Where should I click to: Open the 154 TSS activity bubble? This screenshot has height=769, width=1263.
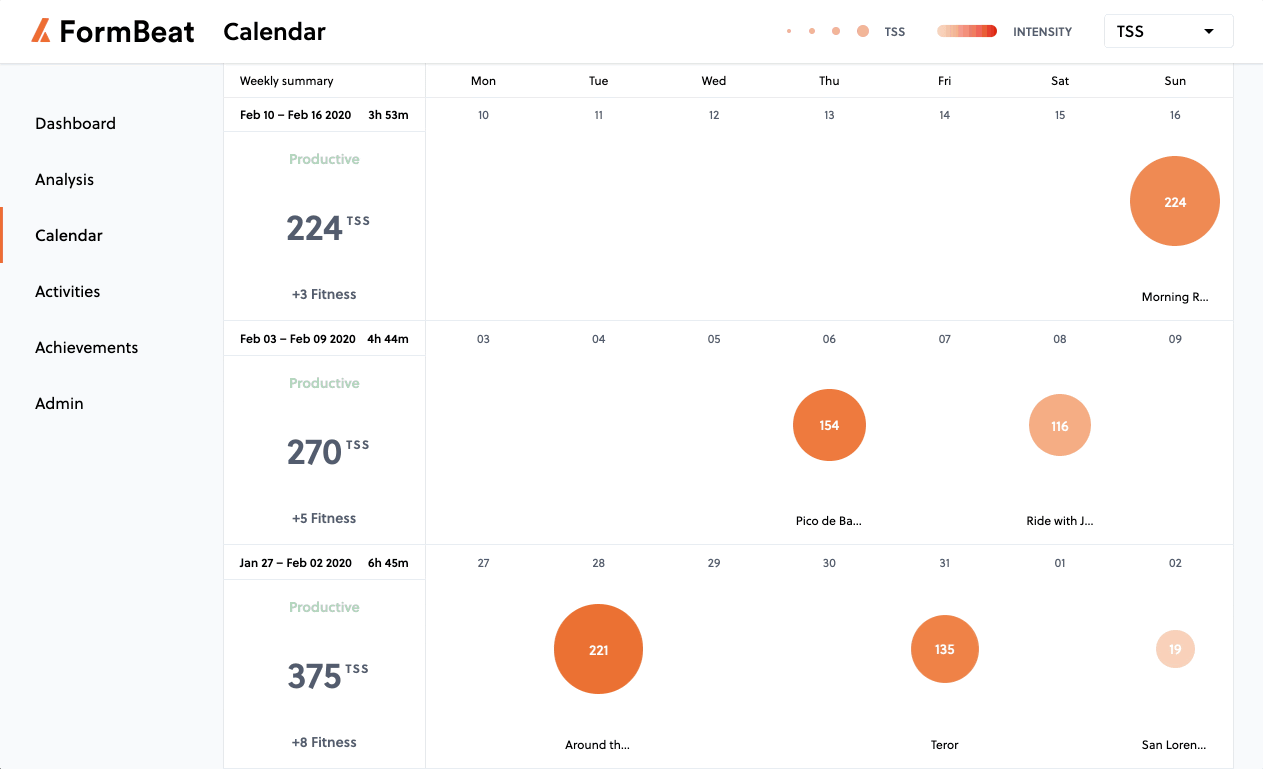coord(829,425)
